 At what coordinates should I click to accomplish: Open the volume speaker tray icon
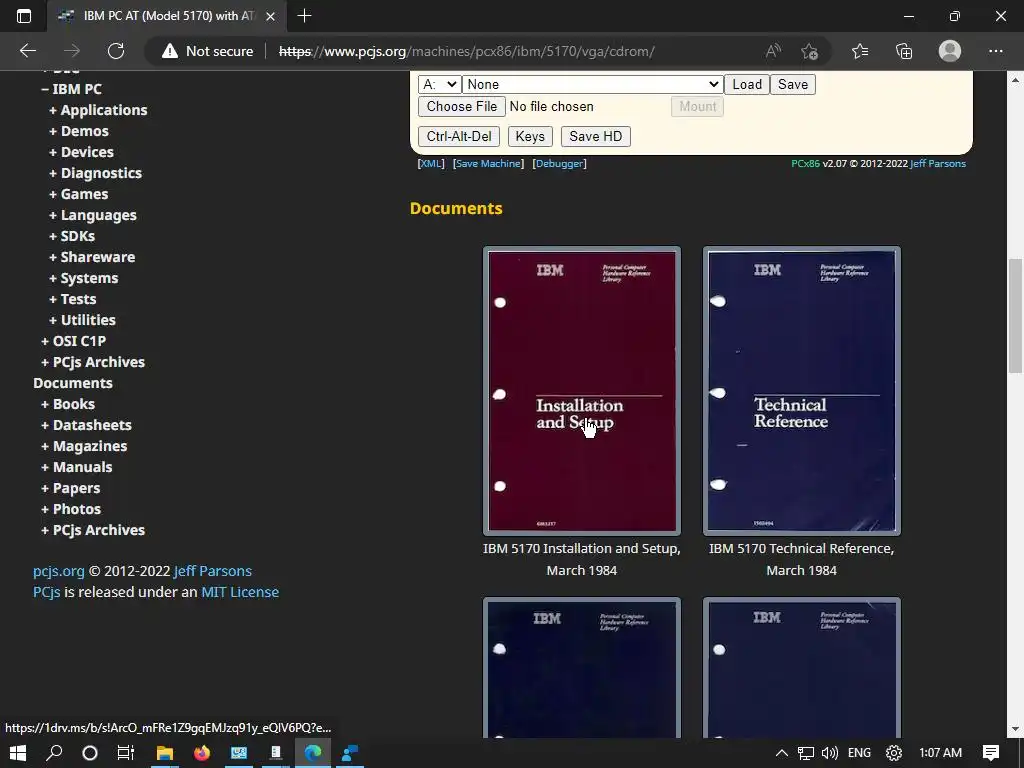click(830, 753)
